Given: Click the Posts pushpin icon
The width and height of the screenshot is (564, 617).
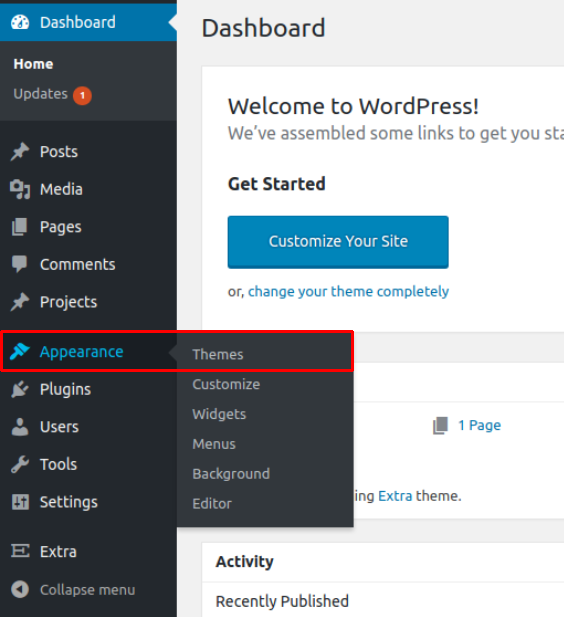Looking at the screenshot, I should point(20,151).
